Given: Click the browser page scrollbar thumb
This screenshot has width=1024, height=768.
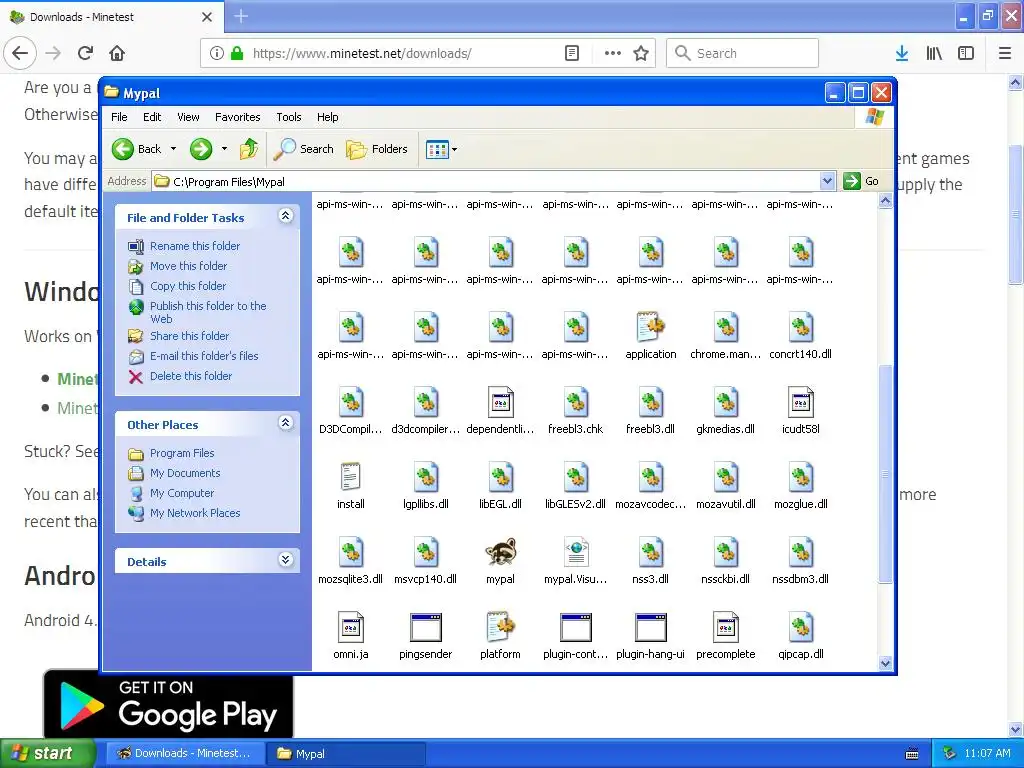Looking at the screenshot, I should 1016,214.
